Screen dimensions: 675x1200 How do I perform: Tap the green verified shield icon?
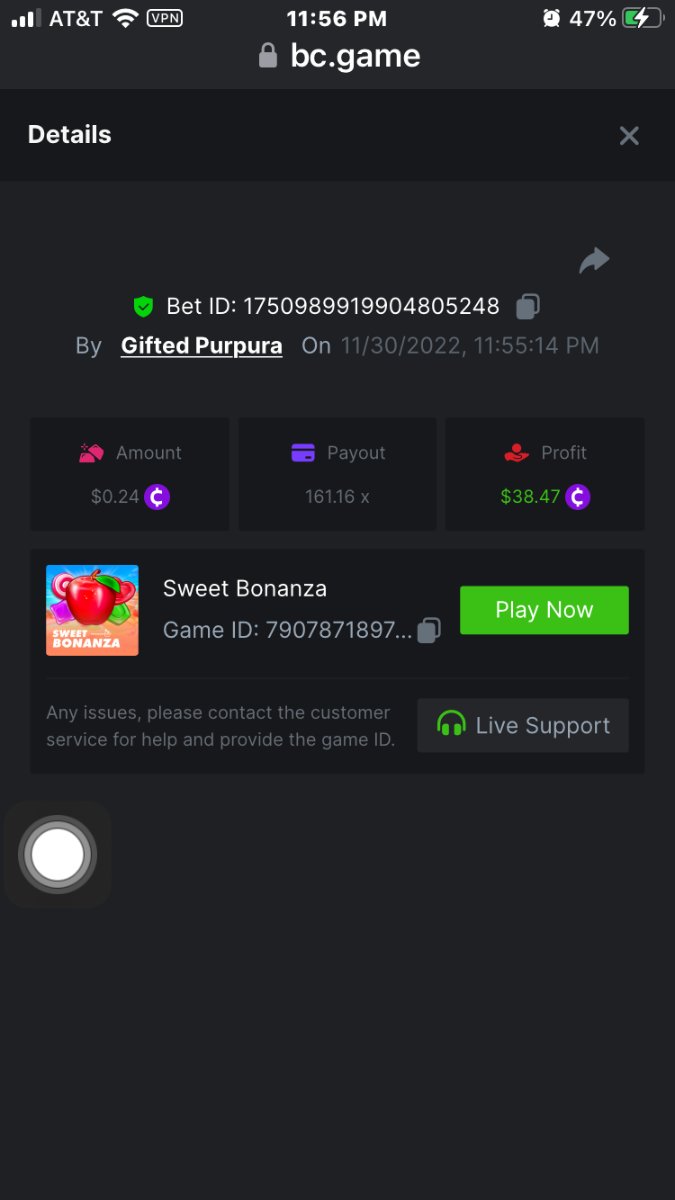coord(143,306)
